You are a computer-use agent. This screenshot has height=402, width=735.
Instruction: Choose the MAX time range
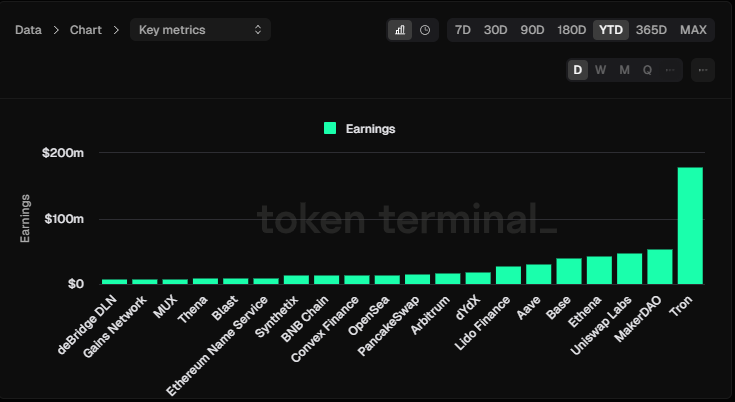(x=693, y=30)
